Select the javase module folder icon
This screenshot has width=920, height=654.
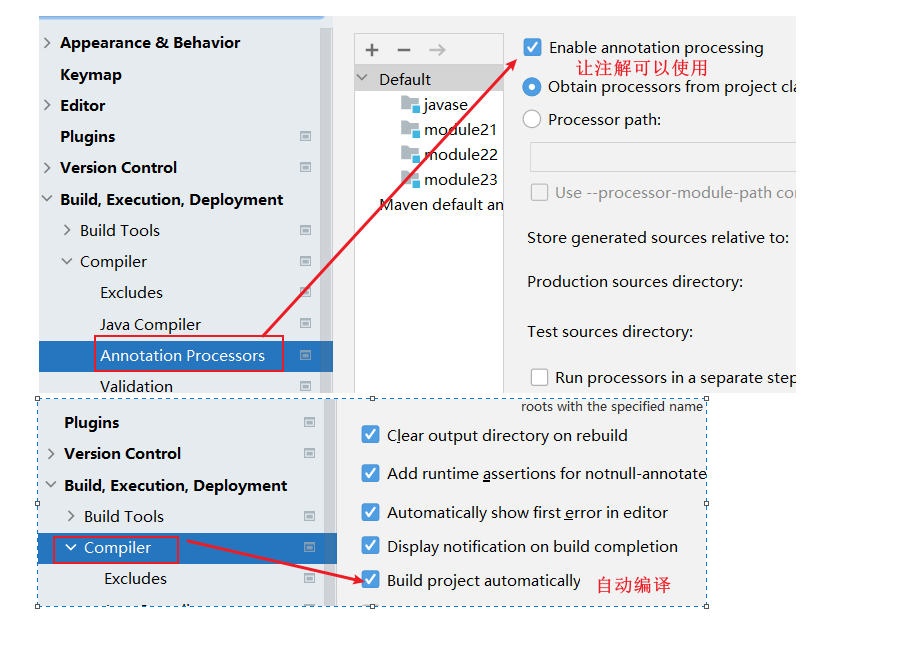click(410, 104)
